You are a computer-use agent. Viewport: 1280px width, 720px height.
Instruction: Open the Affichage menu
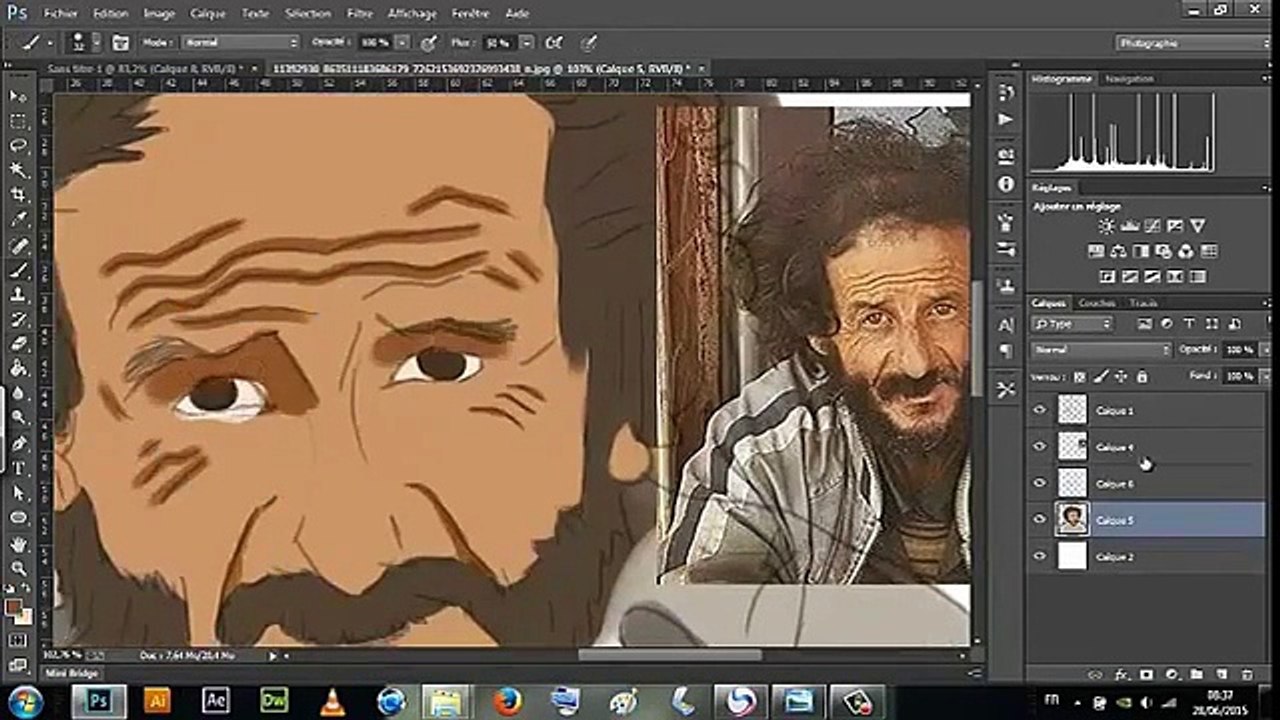pos(412,14)
